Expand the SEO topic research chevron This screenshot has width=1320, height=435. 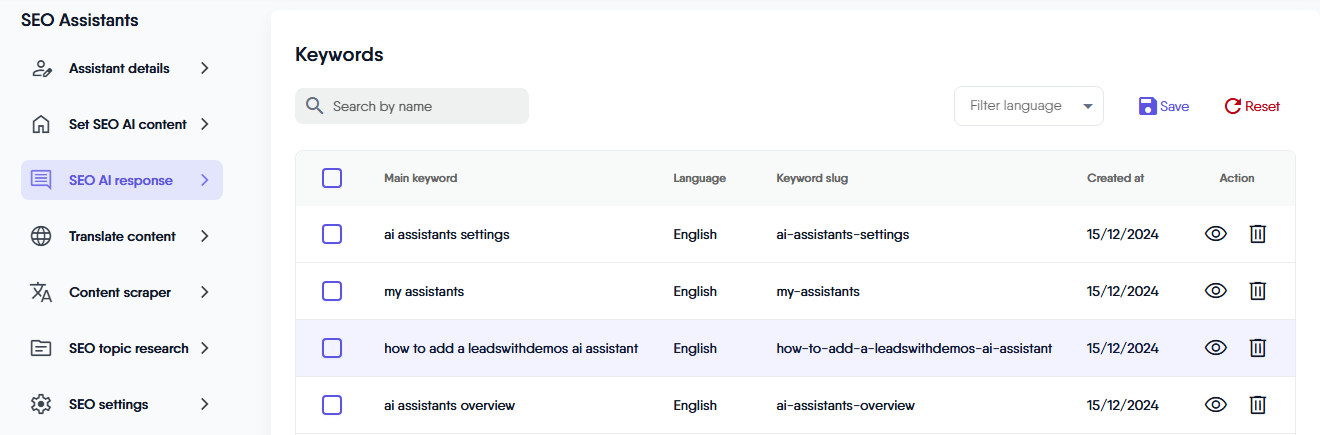coord(204,349)
